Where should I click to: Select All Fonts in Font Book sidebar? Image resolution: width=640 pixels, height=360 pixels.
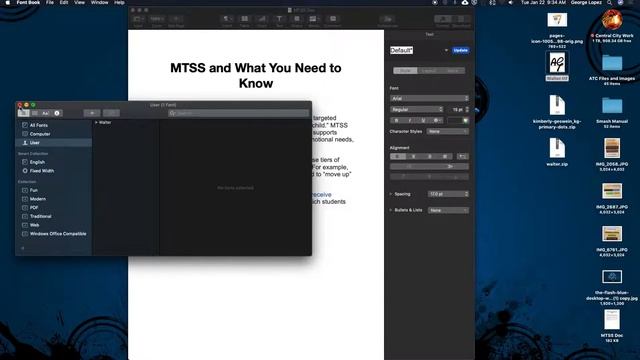(x=39, y=125)
